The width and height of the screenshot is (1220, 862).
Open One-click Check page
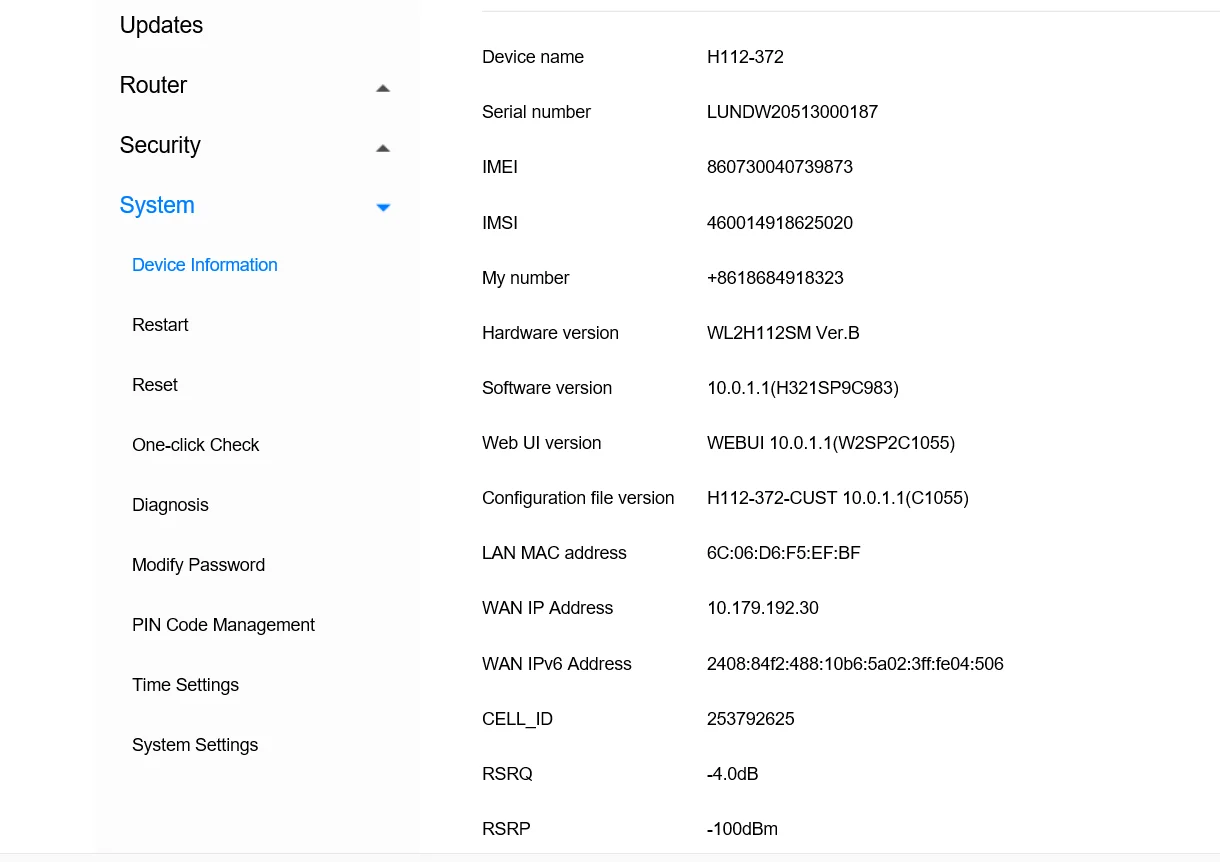(196, 445)
